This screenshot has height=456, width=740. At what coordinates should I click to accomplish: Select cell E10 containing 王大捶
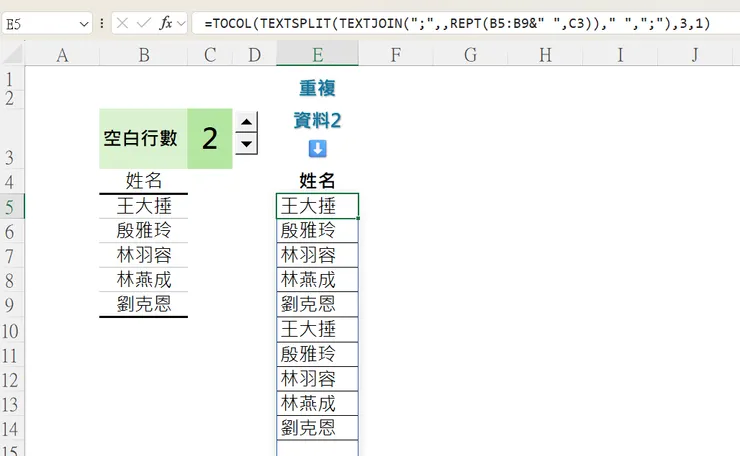pyautogui.click(x=317, y=329)
